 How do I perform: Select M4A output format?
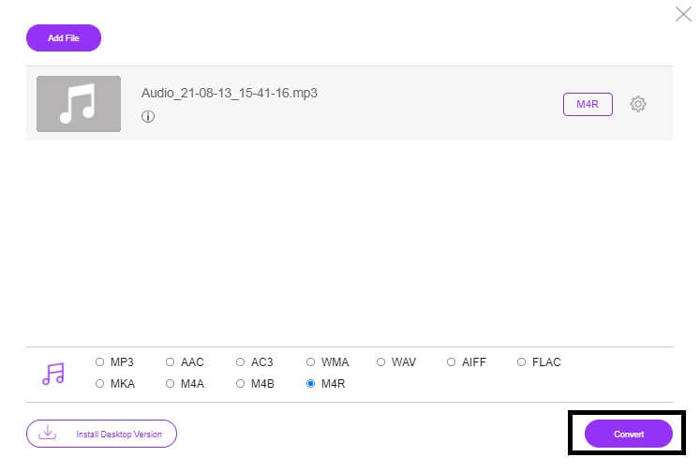170,383
